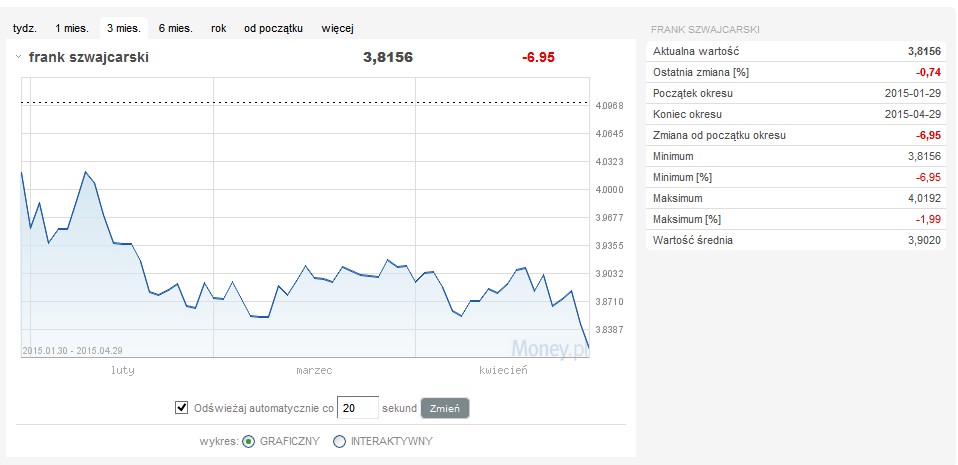This screenshot has width=958, height=465.
Task: Click the frank szwajcarski chart title
Action: (x=89, y=58)
